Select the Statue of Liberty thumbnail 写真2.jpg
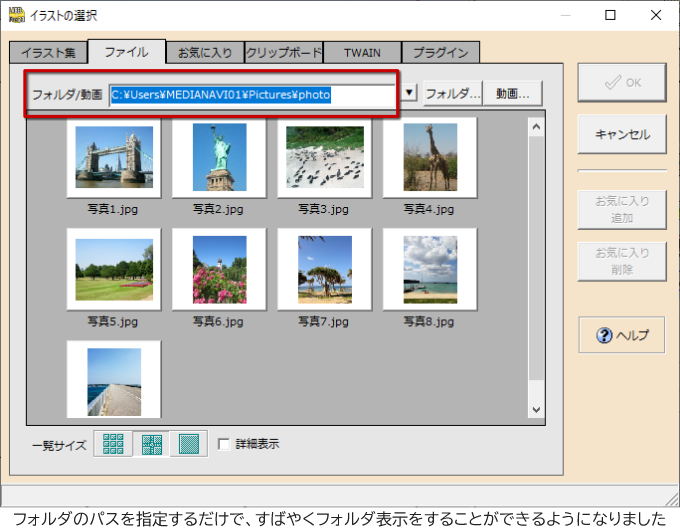The width and height of the screenshot is (680, 532). (x=219, y=158)
